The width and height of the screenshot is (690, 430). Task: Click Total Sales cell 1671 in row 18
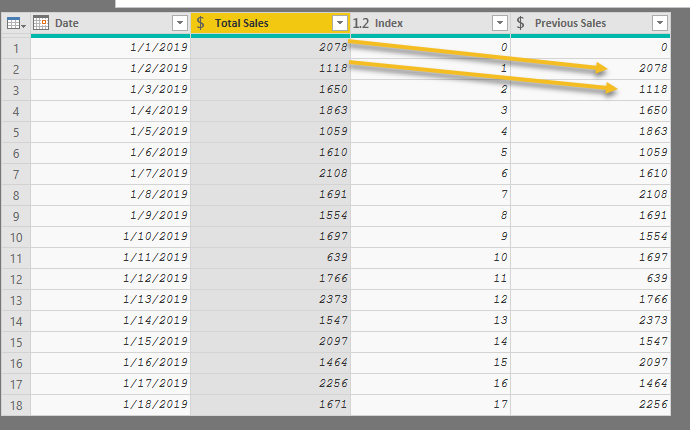[x=271, y=405]
